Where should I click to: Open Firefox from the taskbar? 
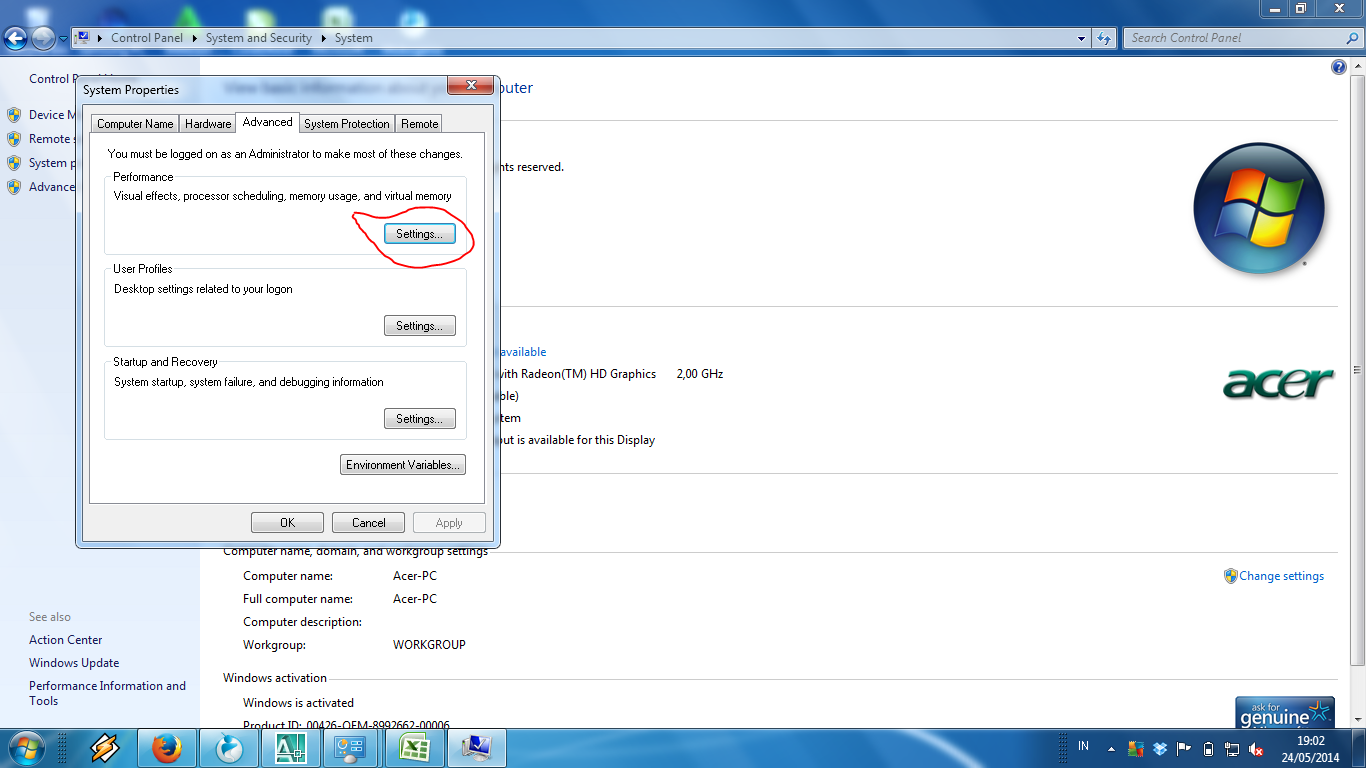tap(167, 748)
